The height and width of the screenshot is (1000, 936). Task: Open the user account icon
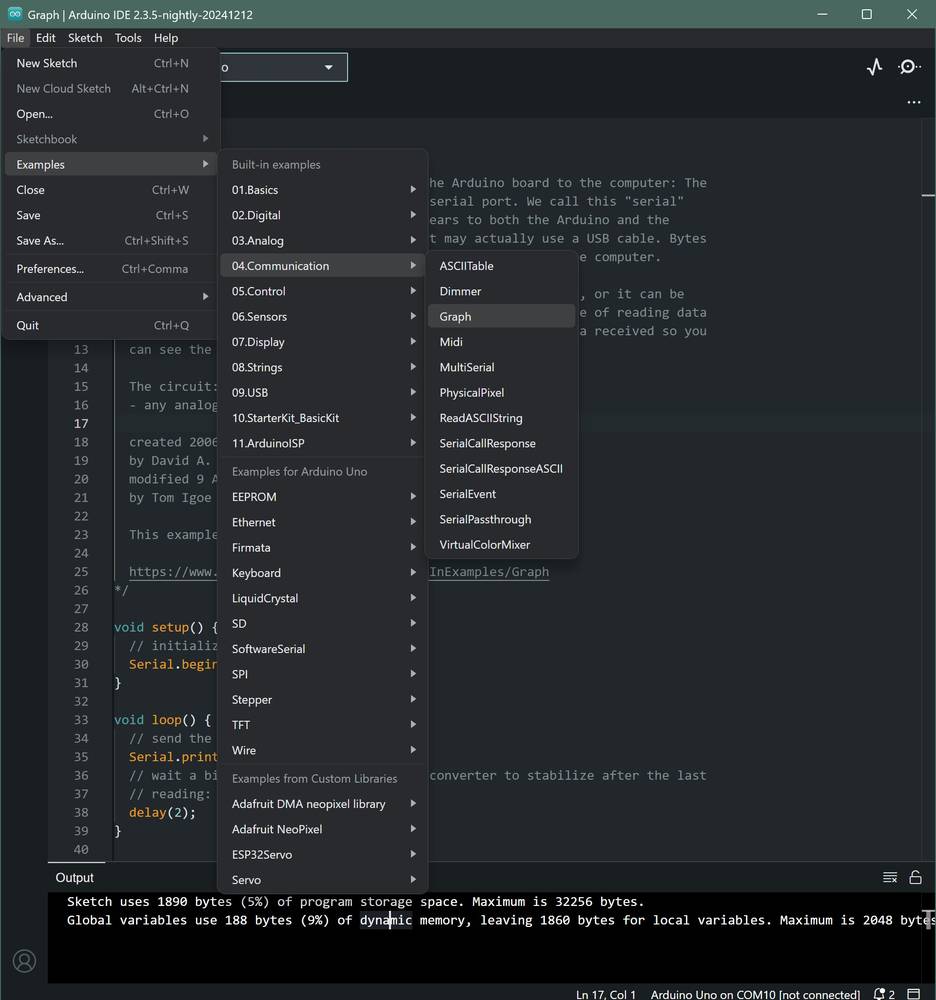point(24,960)
